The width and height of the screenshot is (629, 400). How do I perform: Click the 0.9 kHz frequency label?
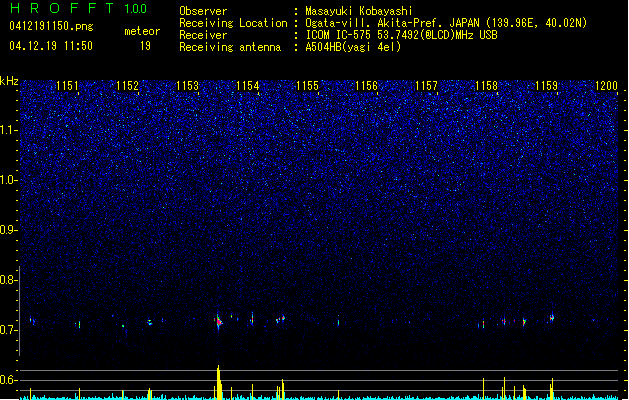coord(8,230)
